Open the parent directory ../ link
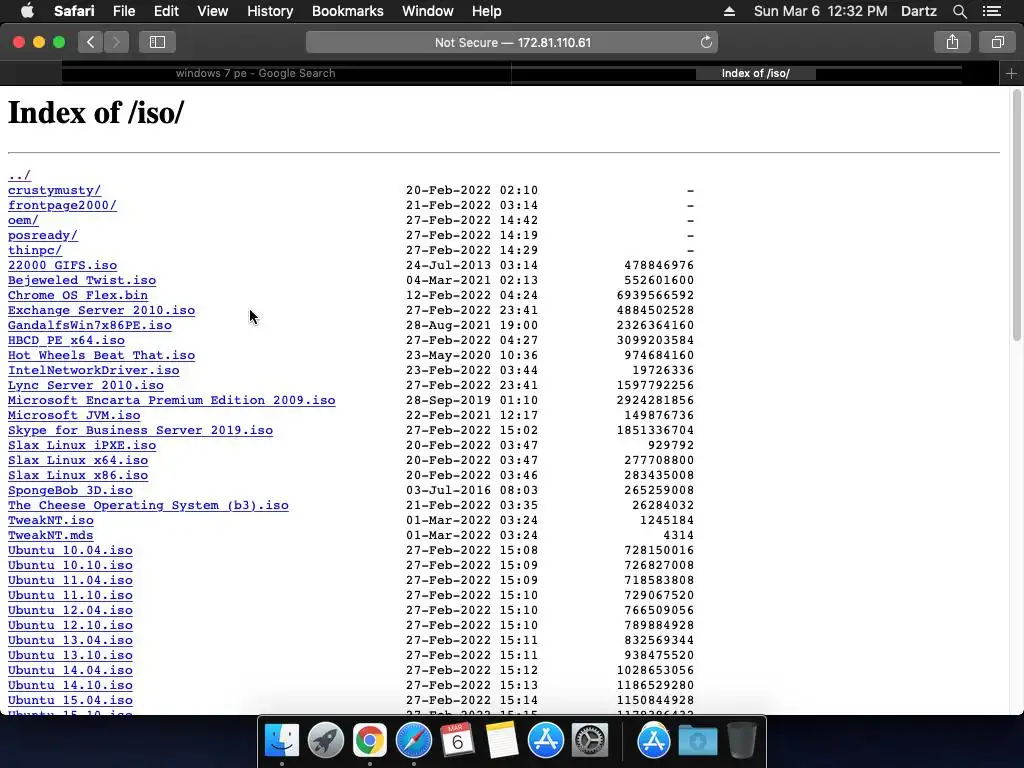Screen dimensions: 1024x768 click(x=20, y=175)
